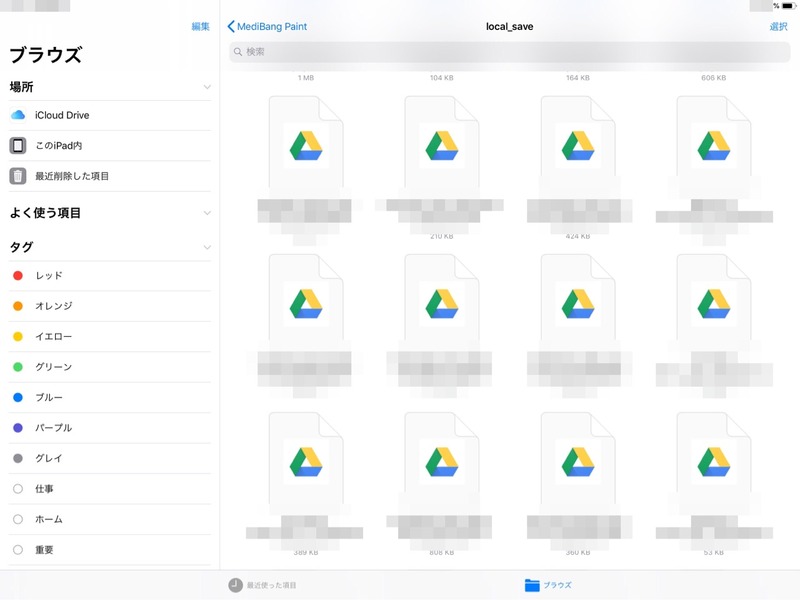Image resolution: width=800 pixels, height=600 pixels.
Task: Open iCloud Drive location
Action: pos(110,115)
